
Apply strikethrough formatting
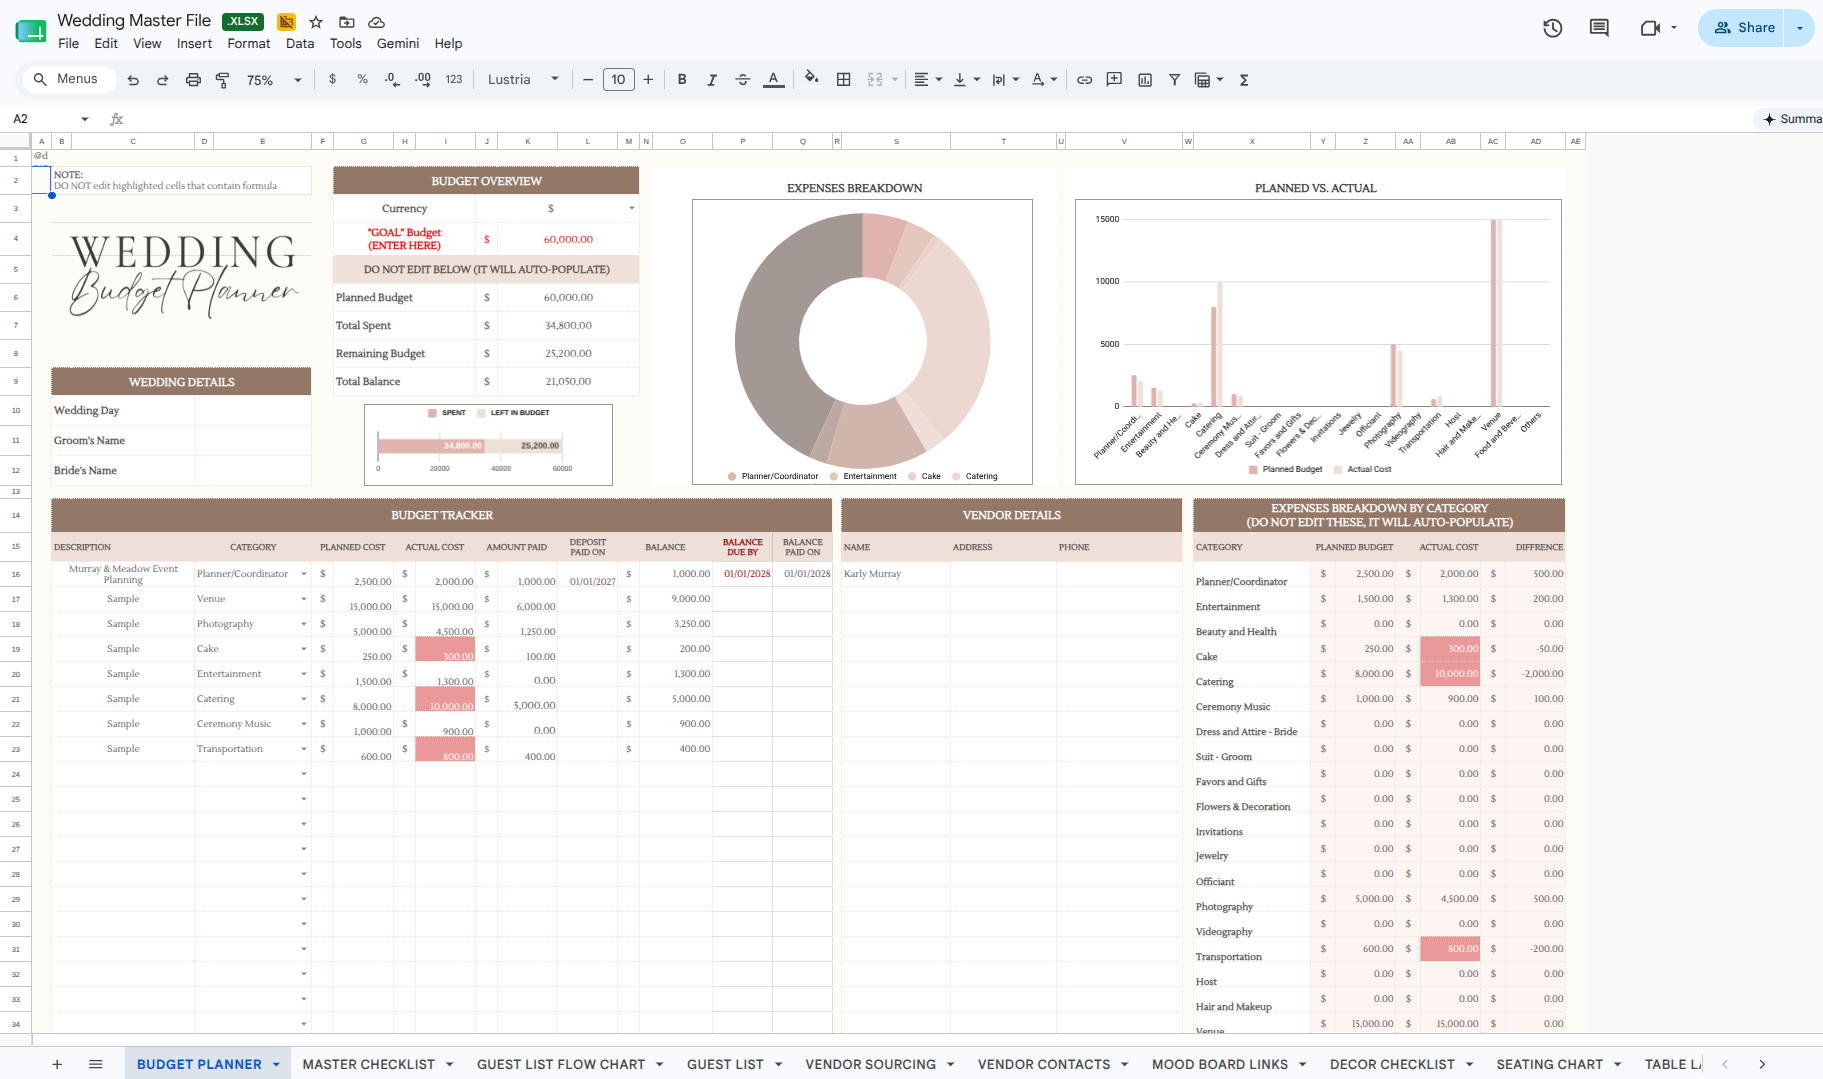pos(742,80)
